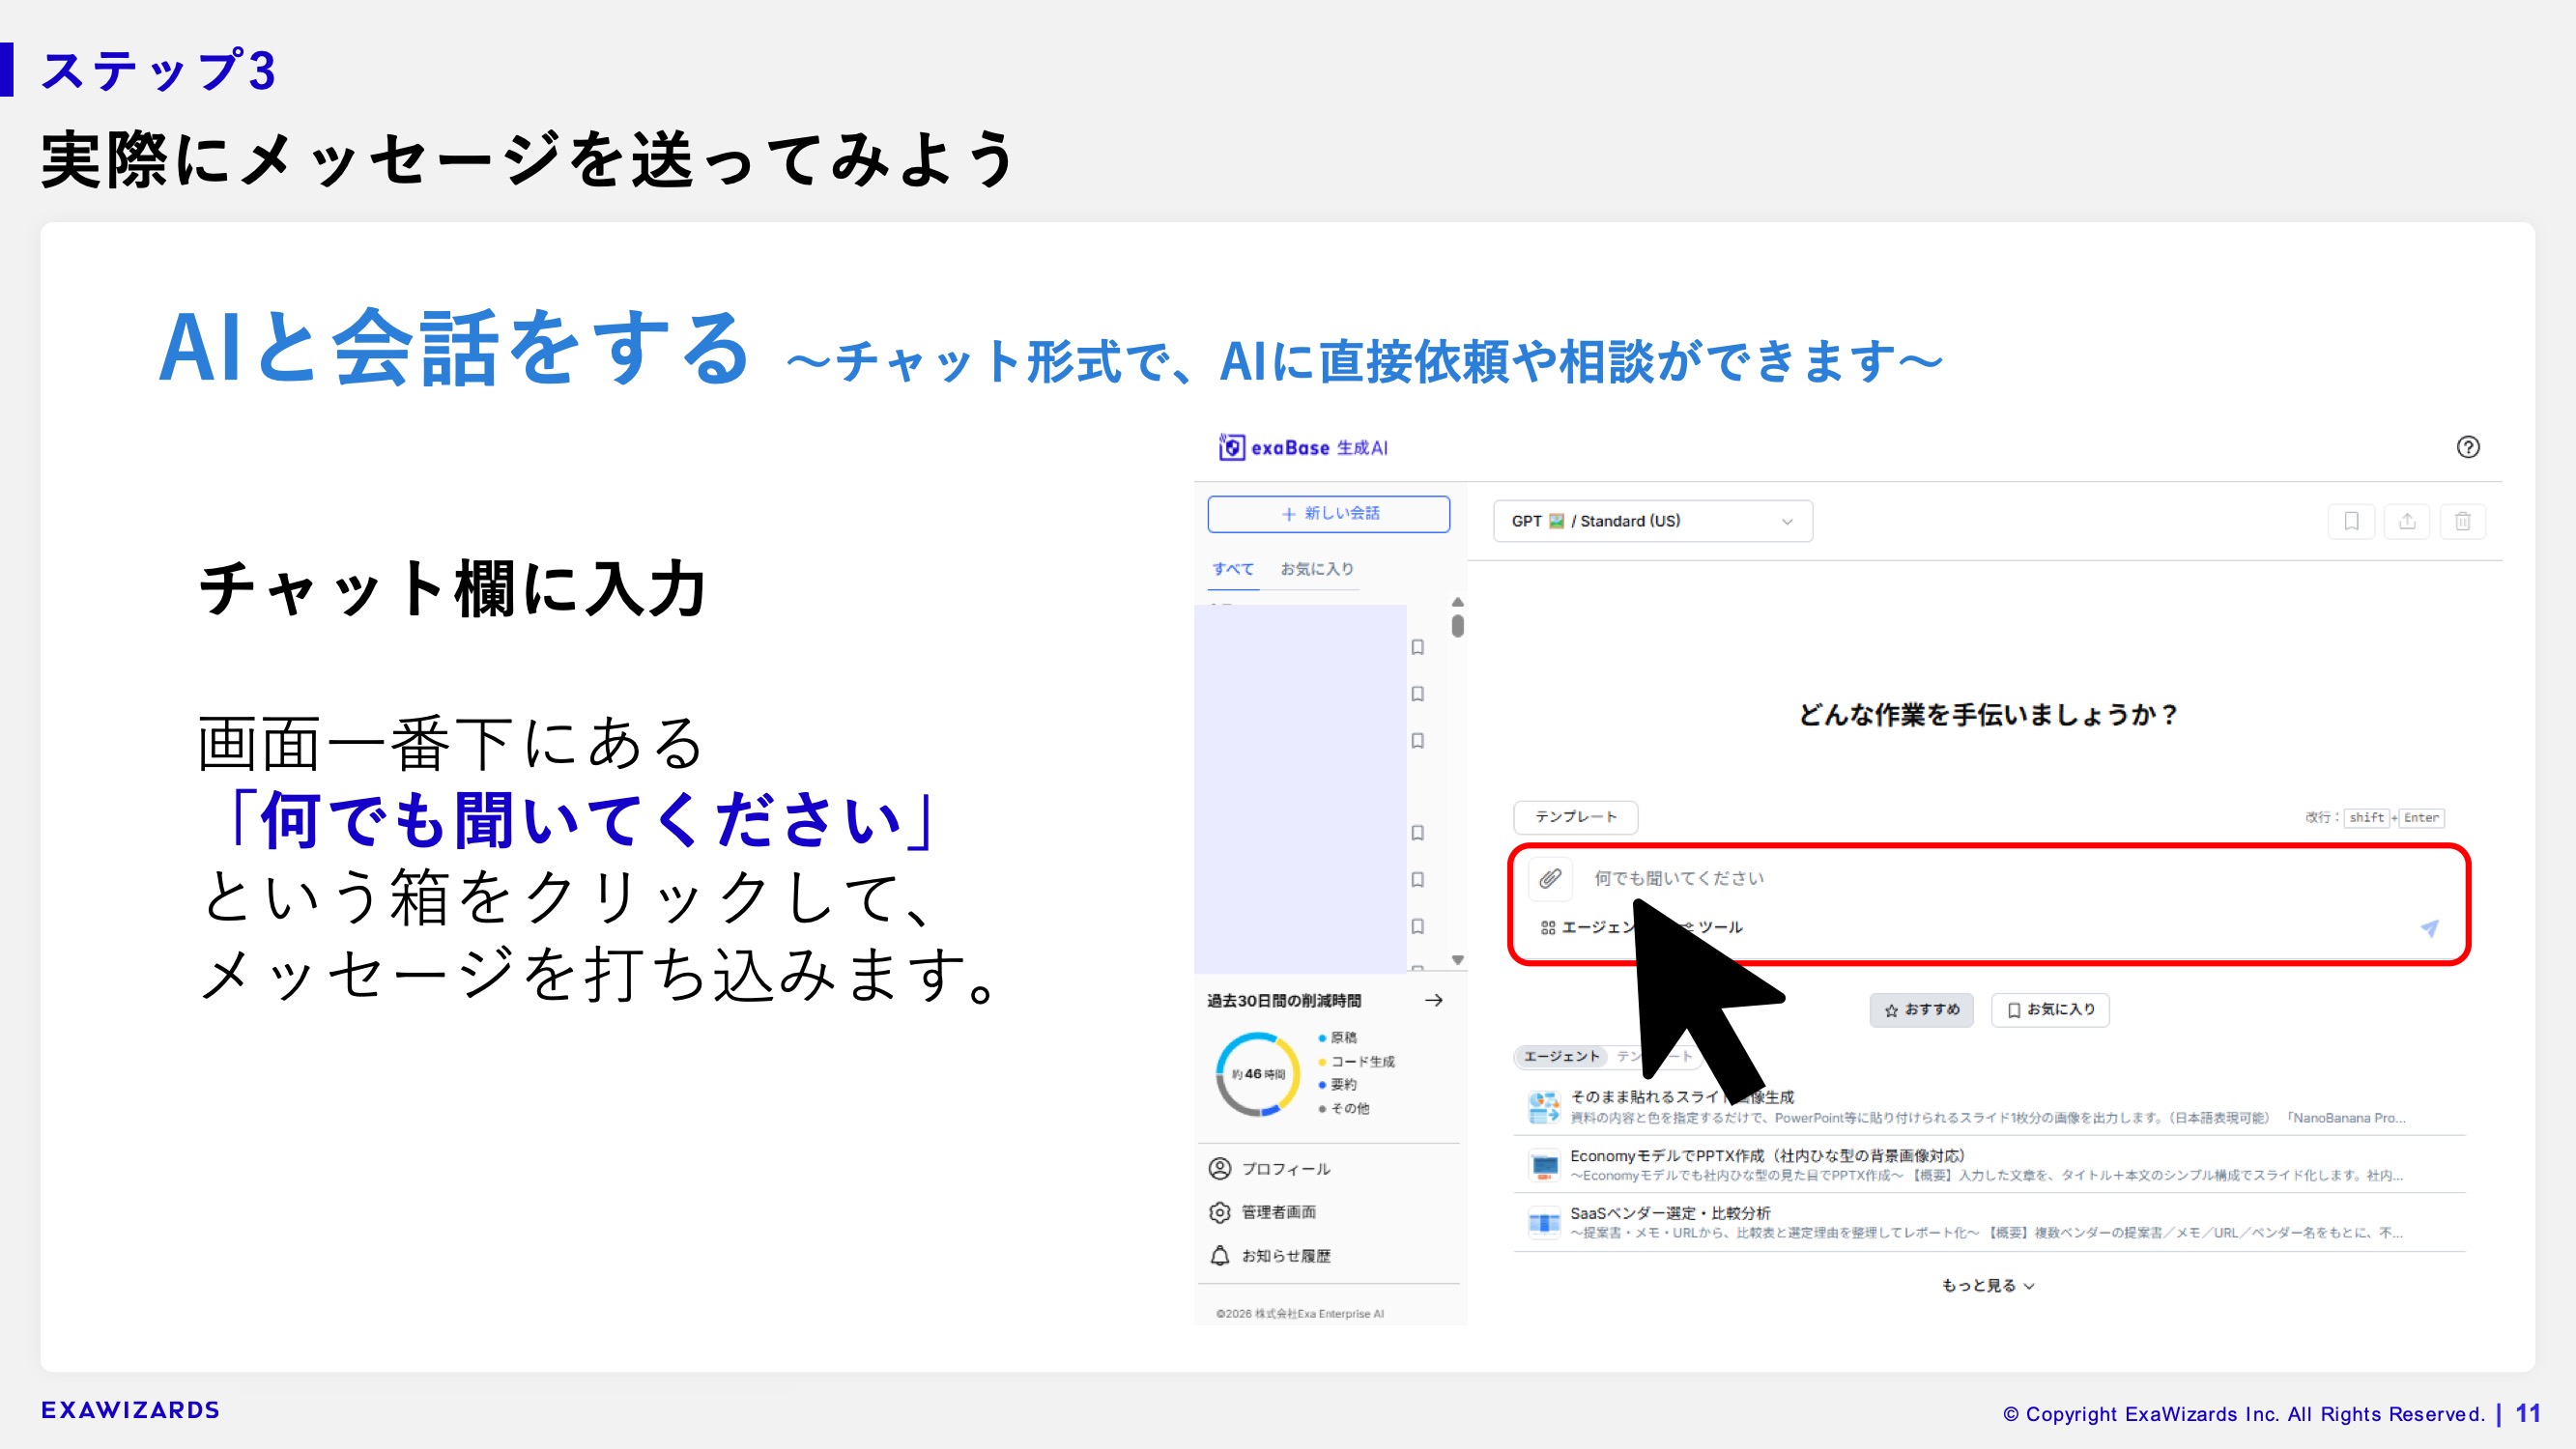
Task: Open the エージェント selector in the chat box
Action: (x=1590, y=927)
